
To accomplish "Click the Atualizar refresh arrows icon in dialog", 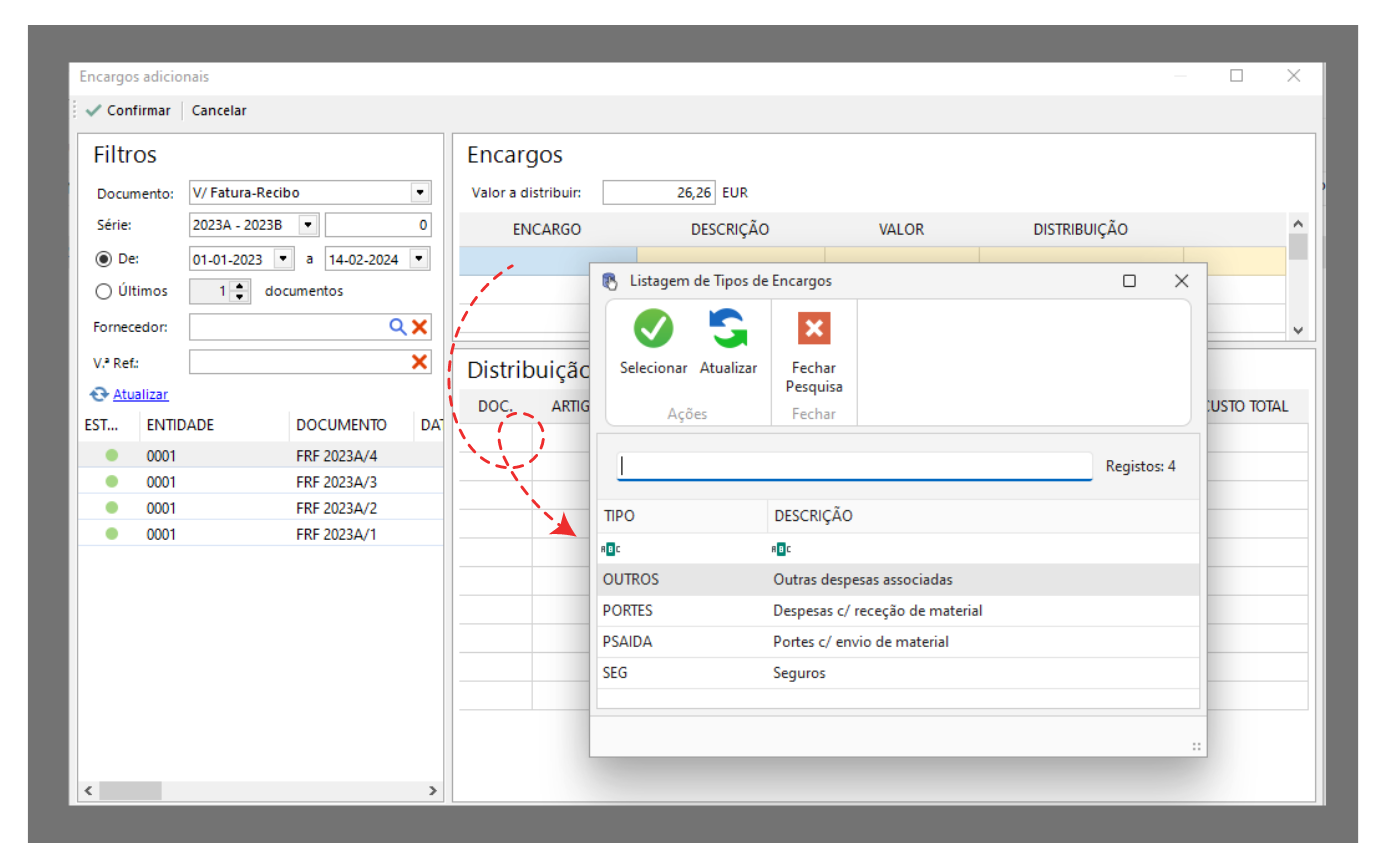I will pos(728,328).
